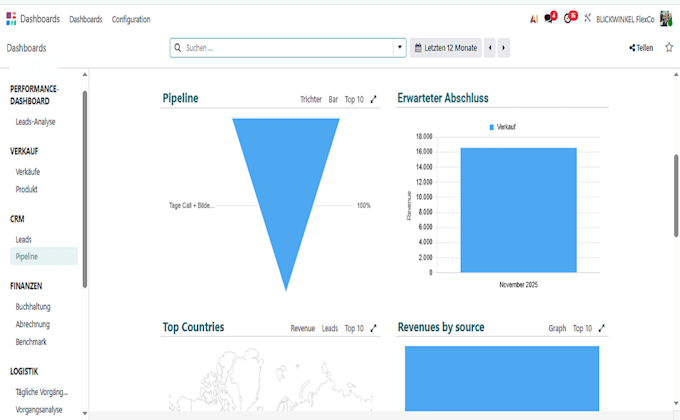Open Top 10 for Revenues by source

point(582,328)
